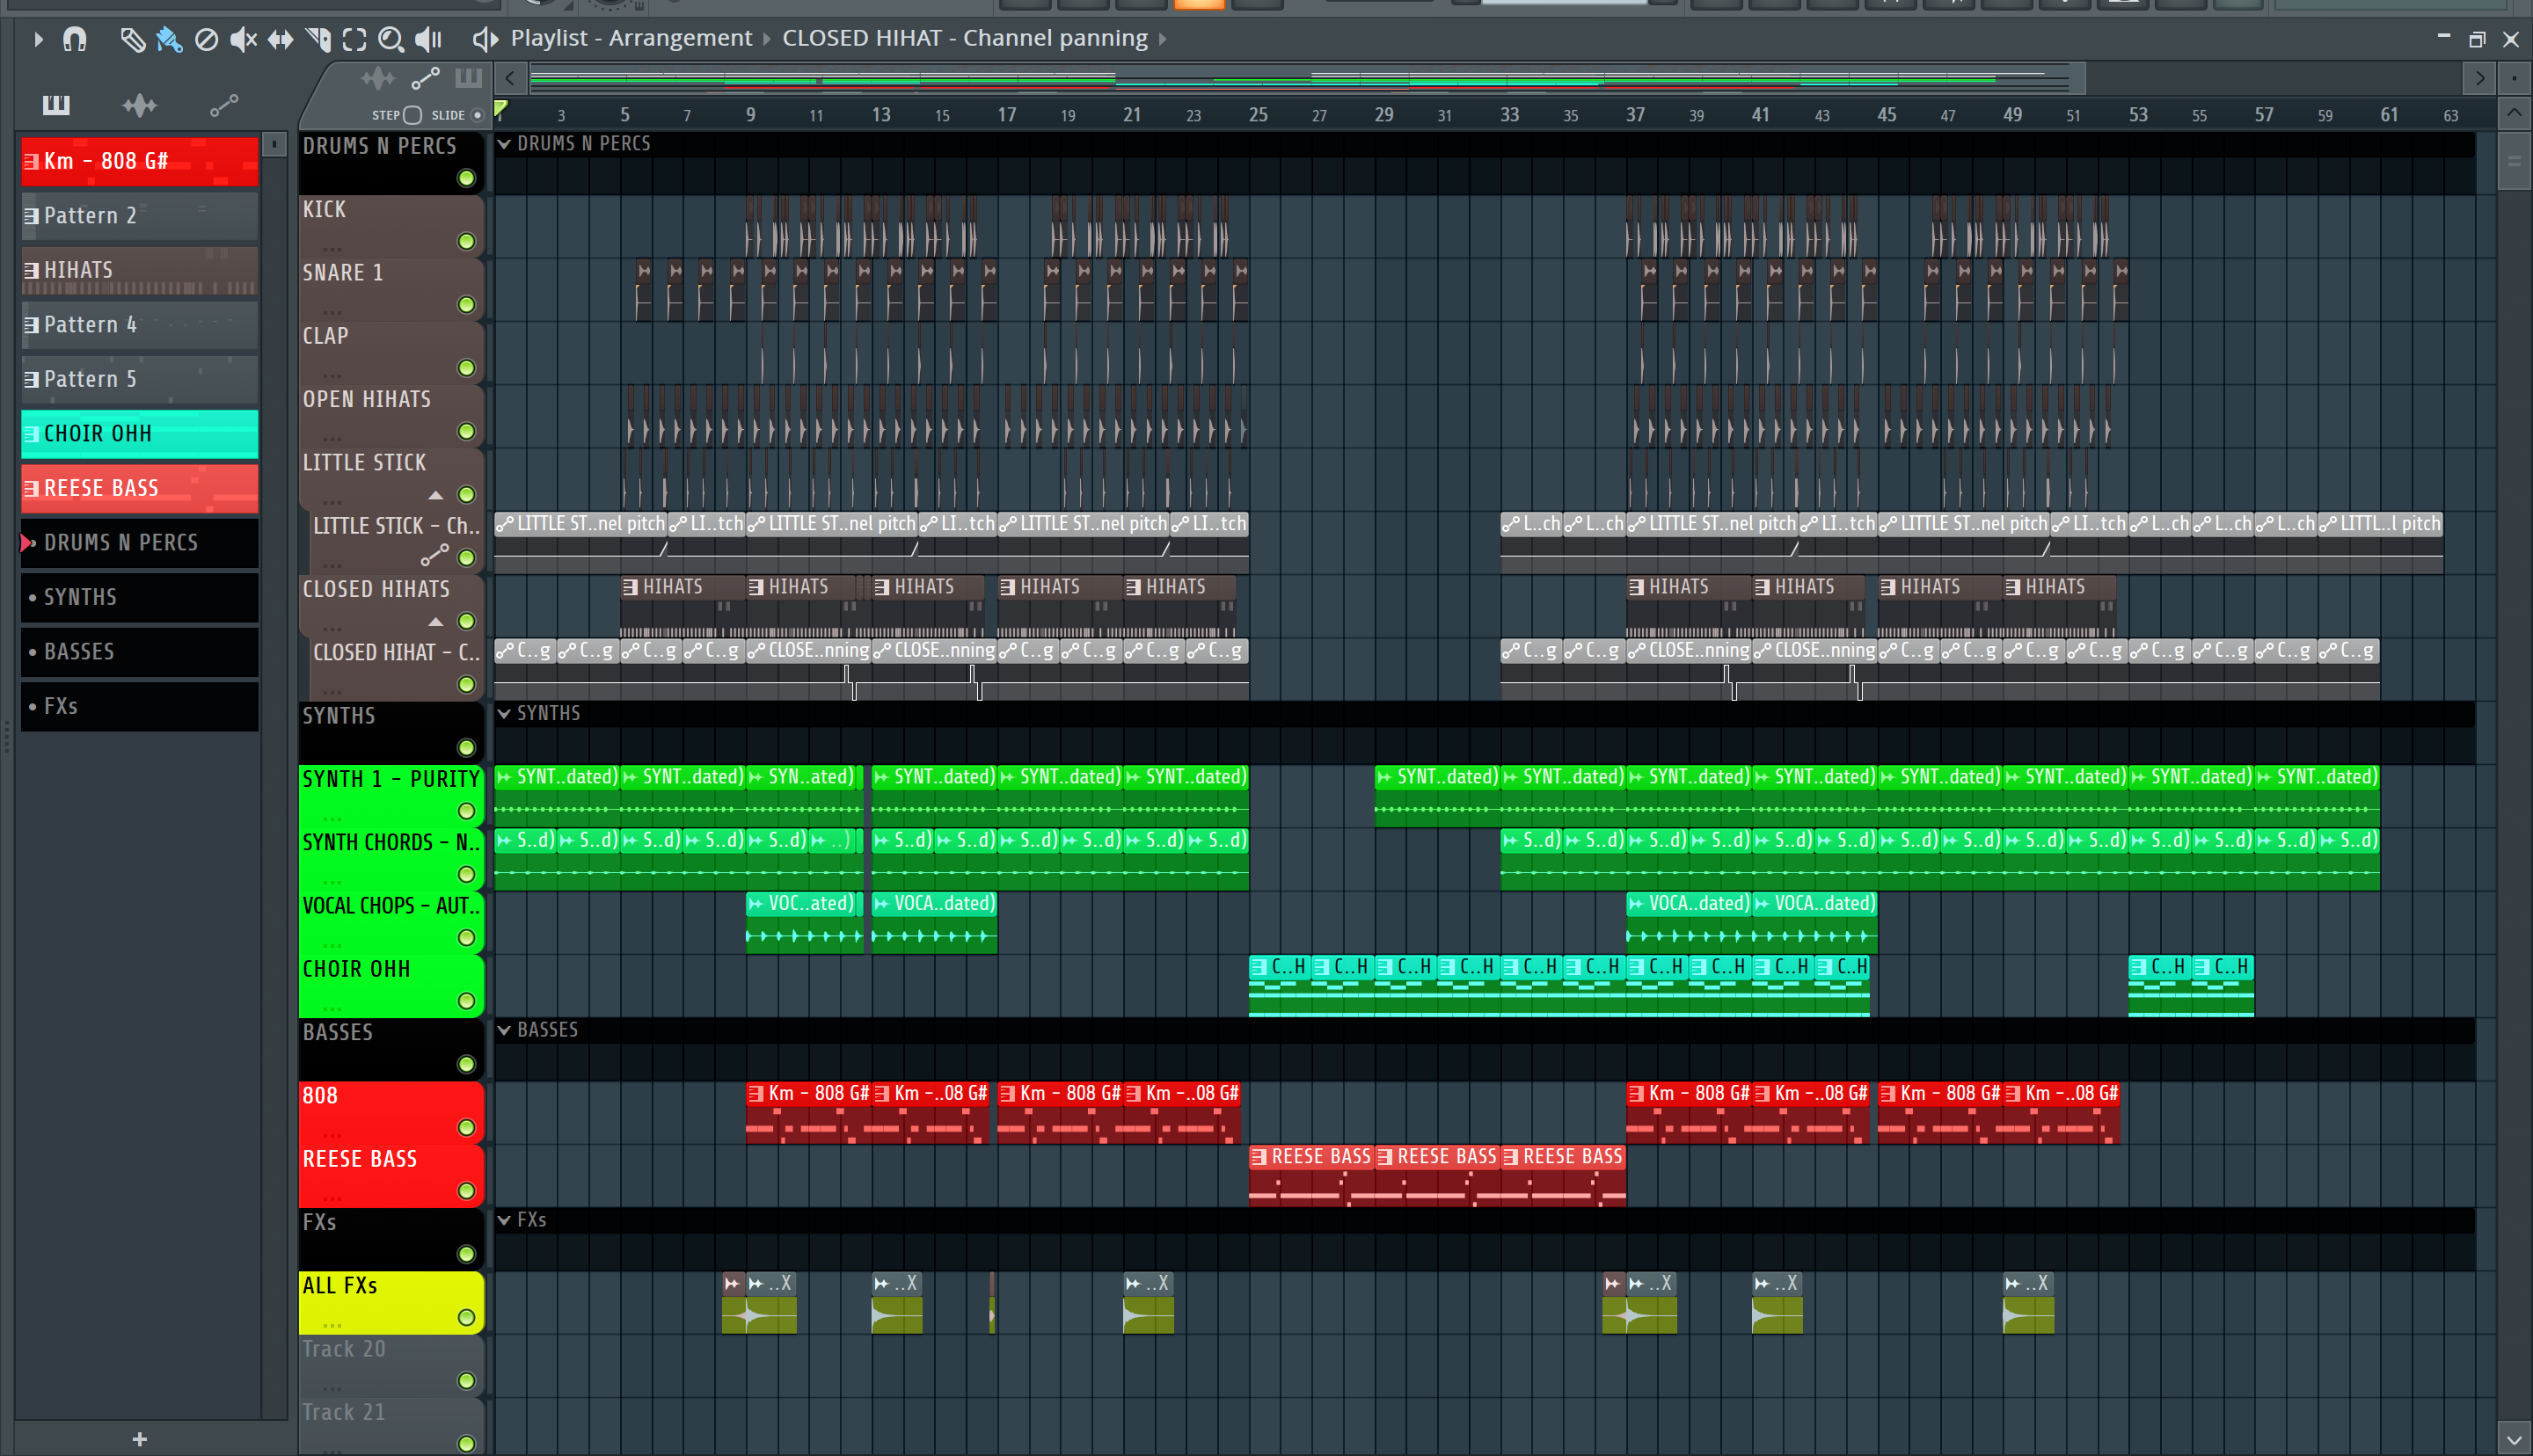Select the Zoom tool
Image resolution: width=2533 pixels, height=1456 pixels.
[391, 39]
